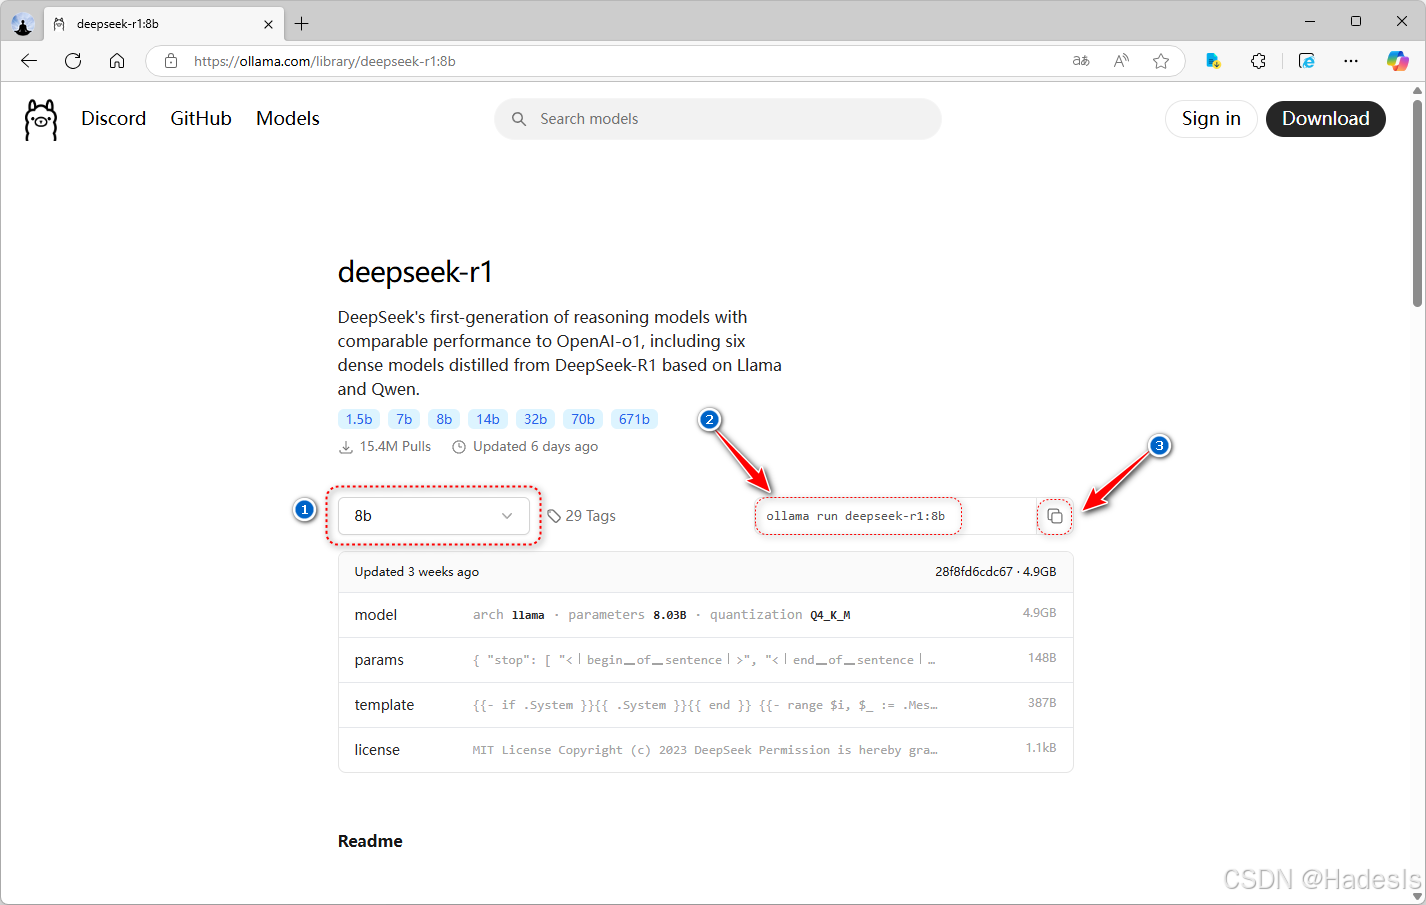This screenshot has width=1426, height=905.
Task: Click the Updated 6 days ago text
Action: [535, 447]
